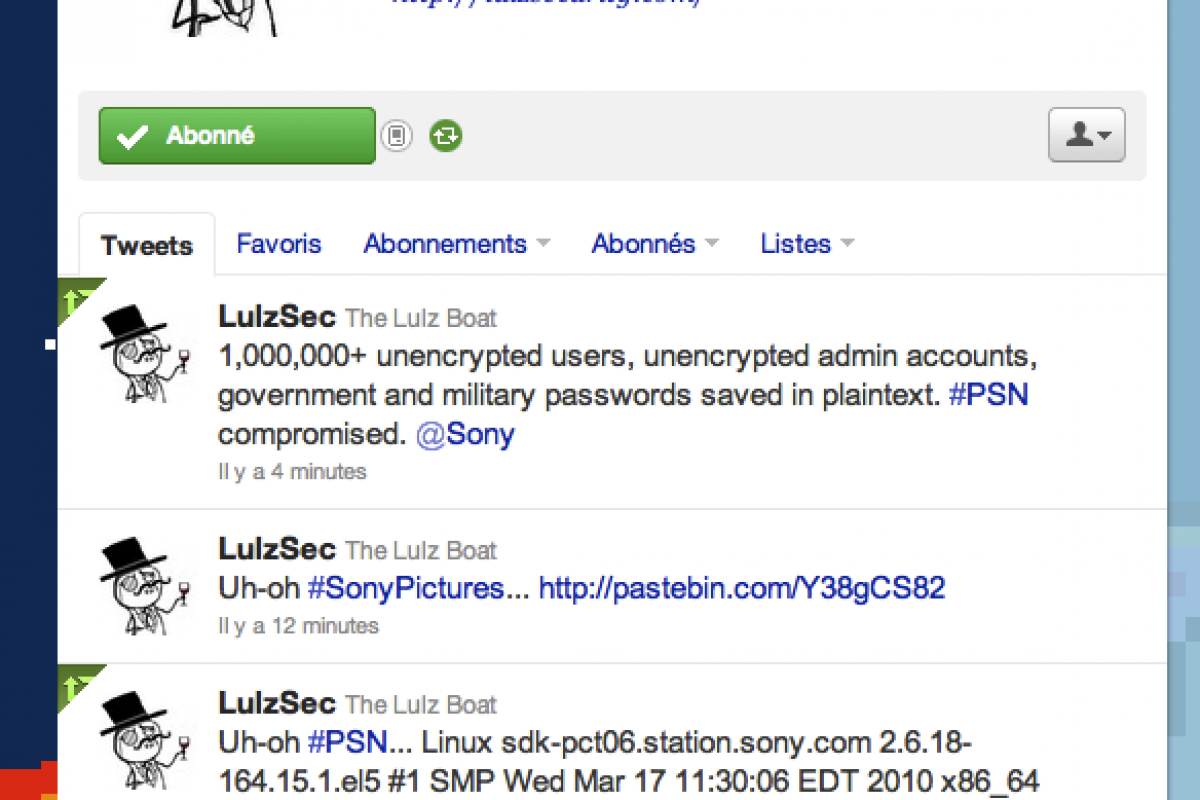Viewport: 1200px width, 800px height.
Task: Click LulzSec username on the pastebin tweet
Action: (x=277, y=550)
